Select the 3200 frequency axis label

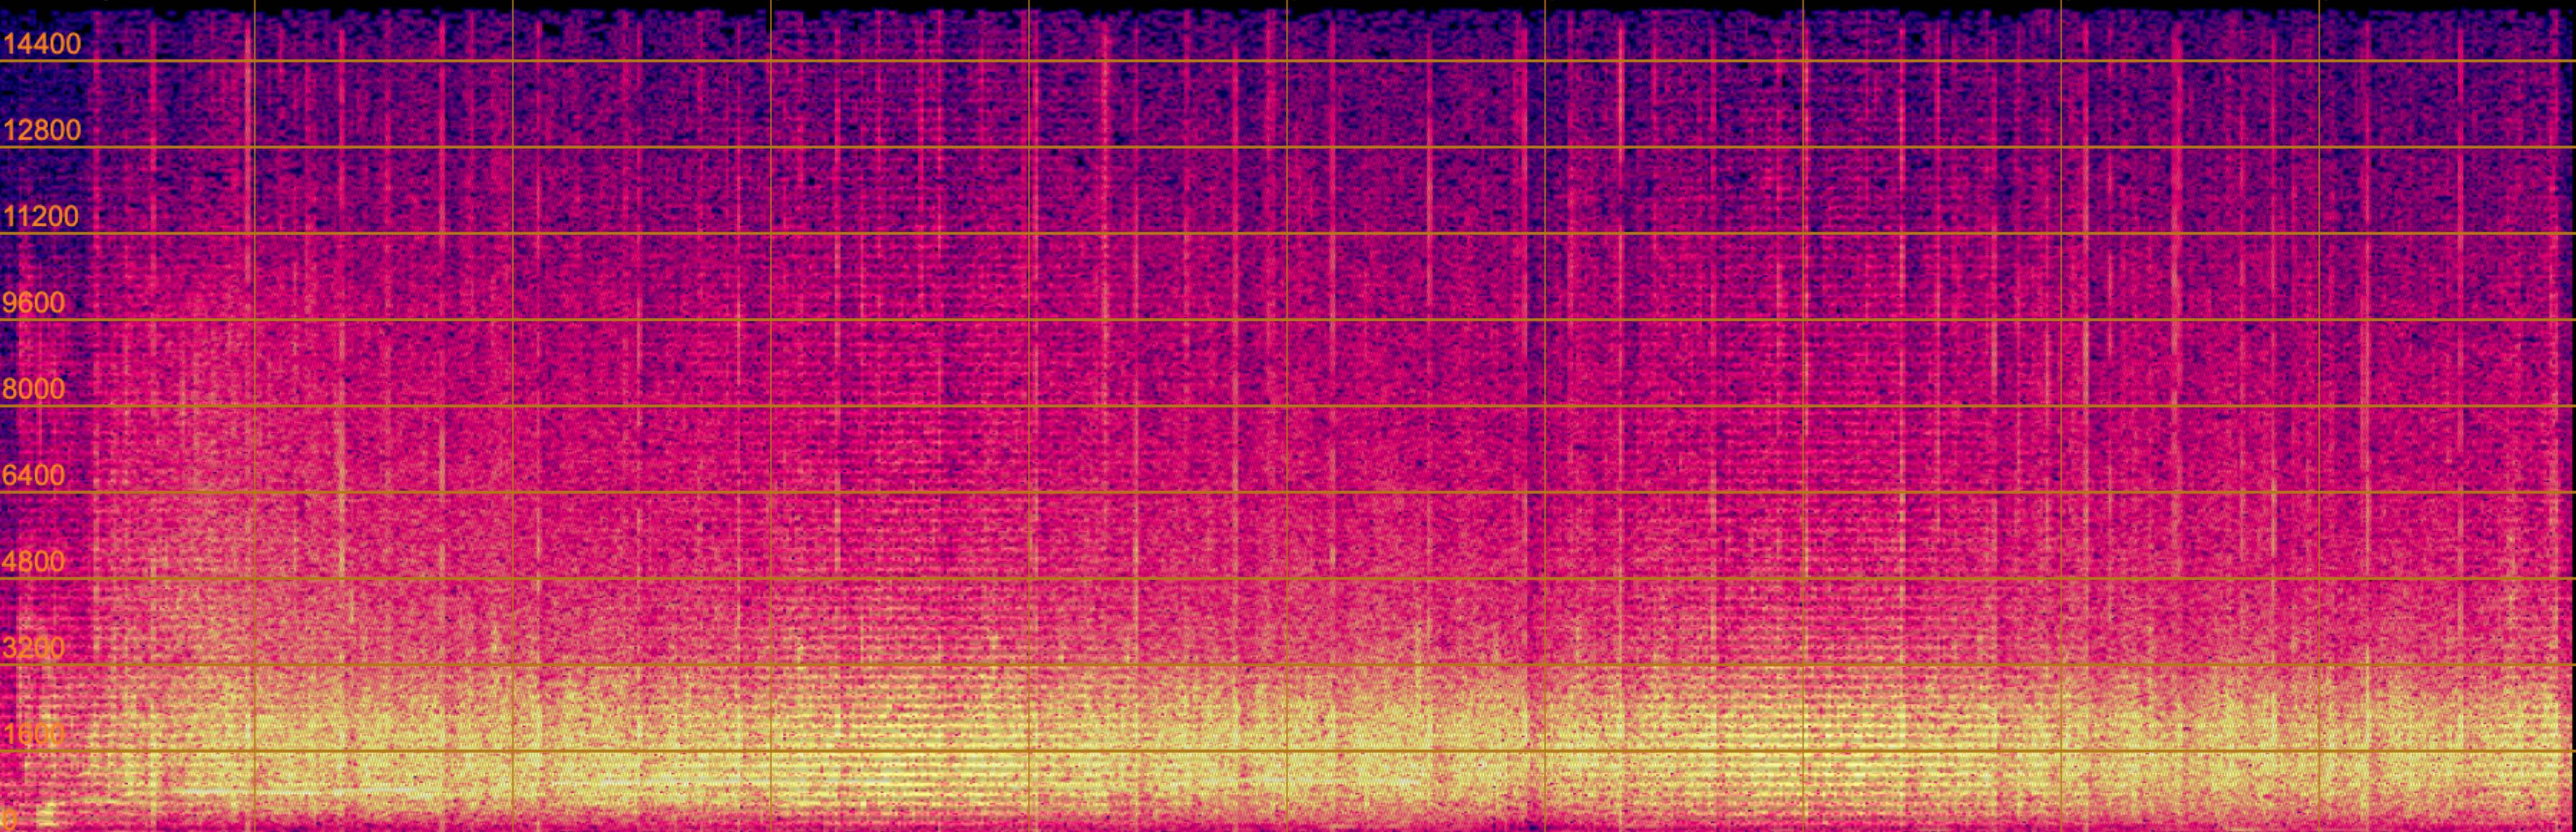click(x=33, y=648)
